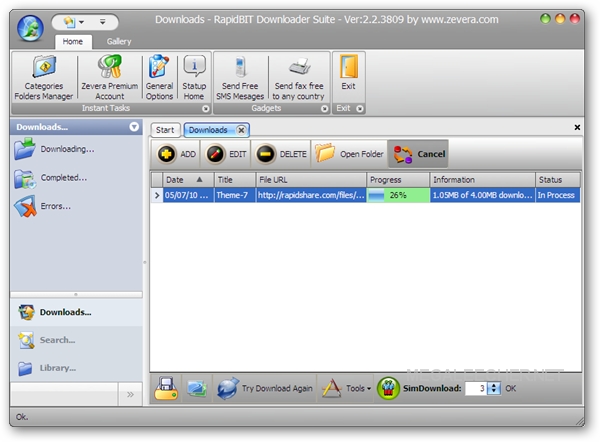Open the Library section in navigation

click(x=76, y=368)
